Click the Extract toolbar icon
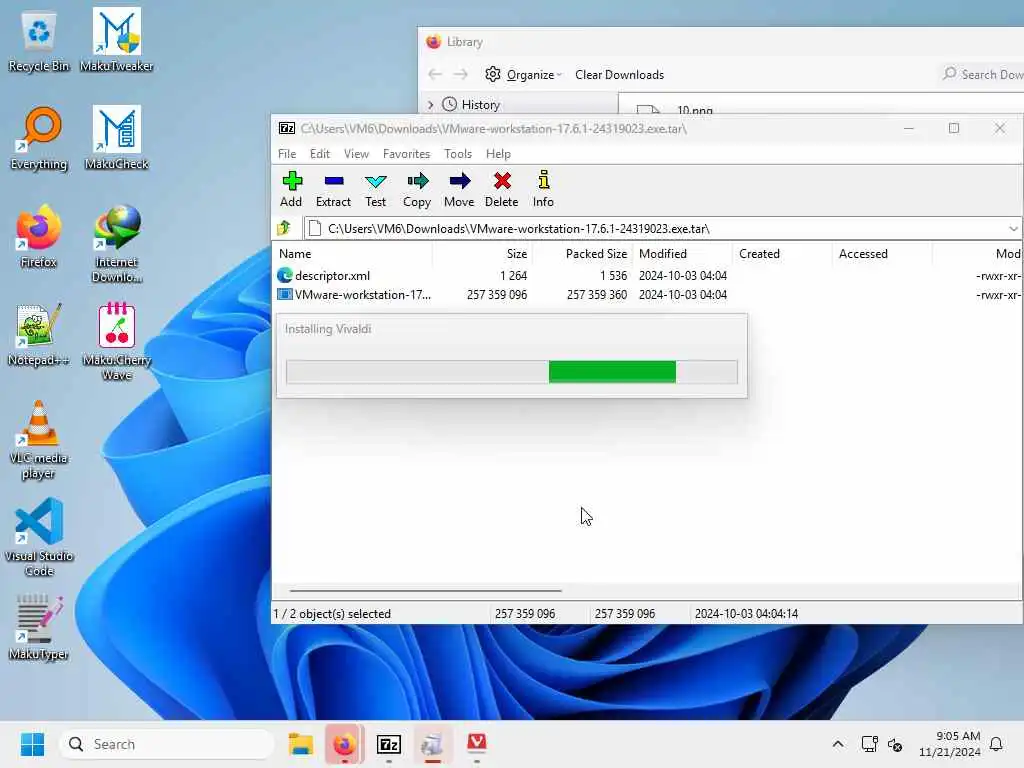 [334, 189]
